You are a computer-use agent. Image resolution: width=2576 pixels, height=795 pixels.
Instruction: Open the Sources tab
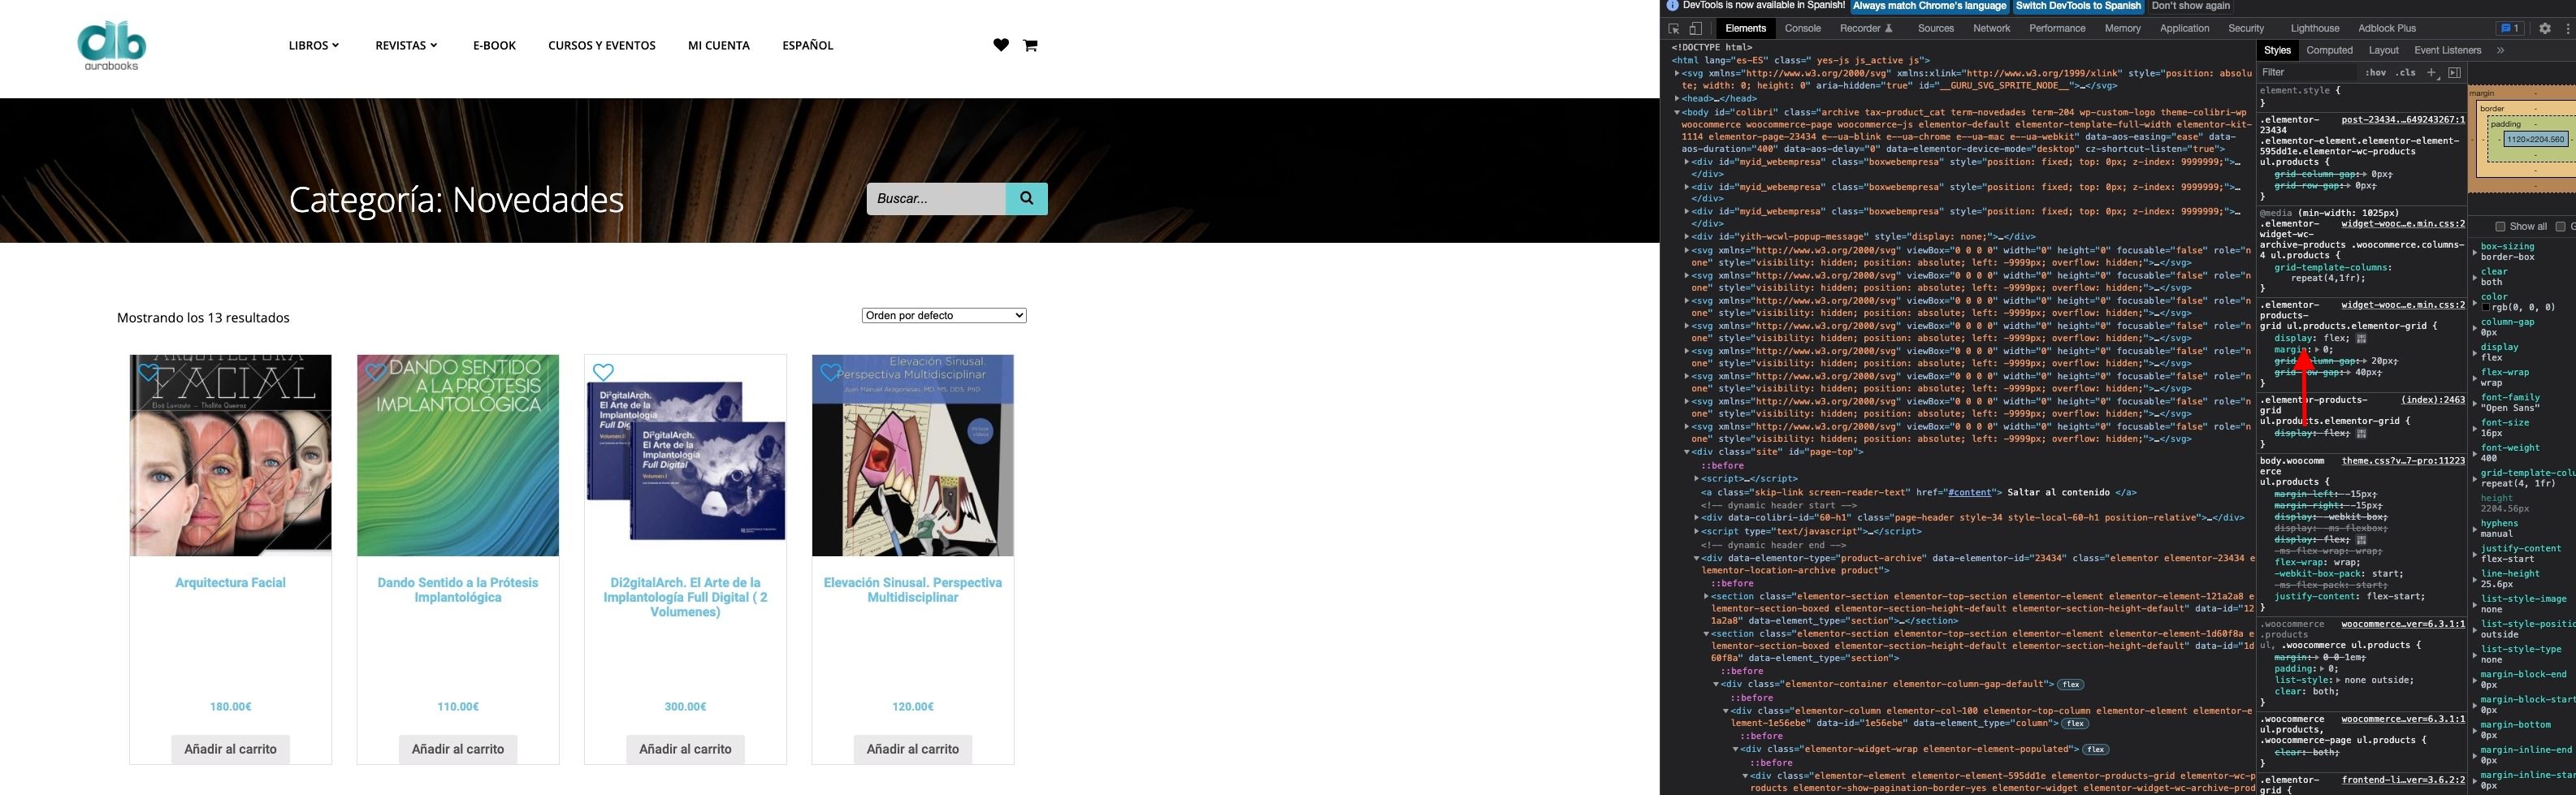pos(1936,29)
